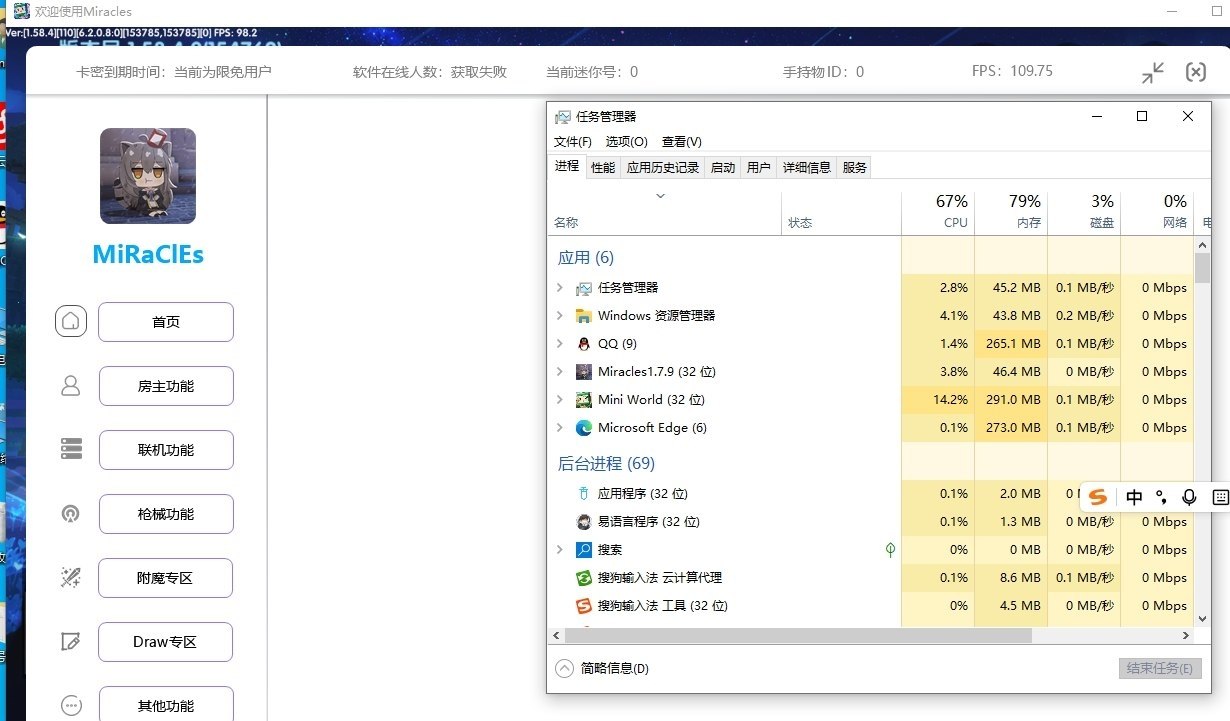Screen dimensions: 1230x721
Task: Click the home icon beside 首页
Action: pyautogui.click(x=71, y=322)
